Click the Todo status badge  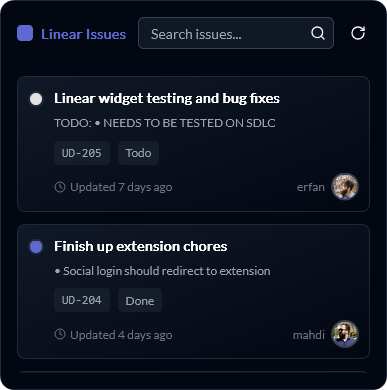click(138, 153)
